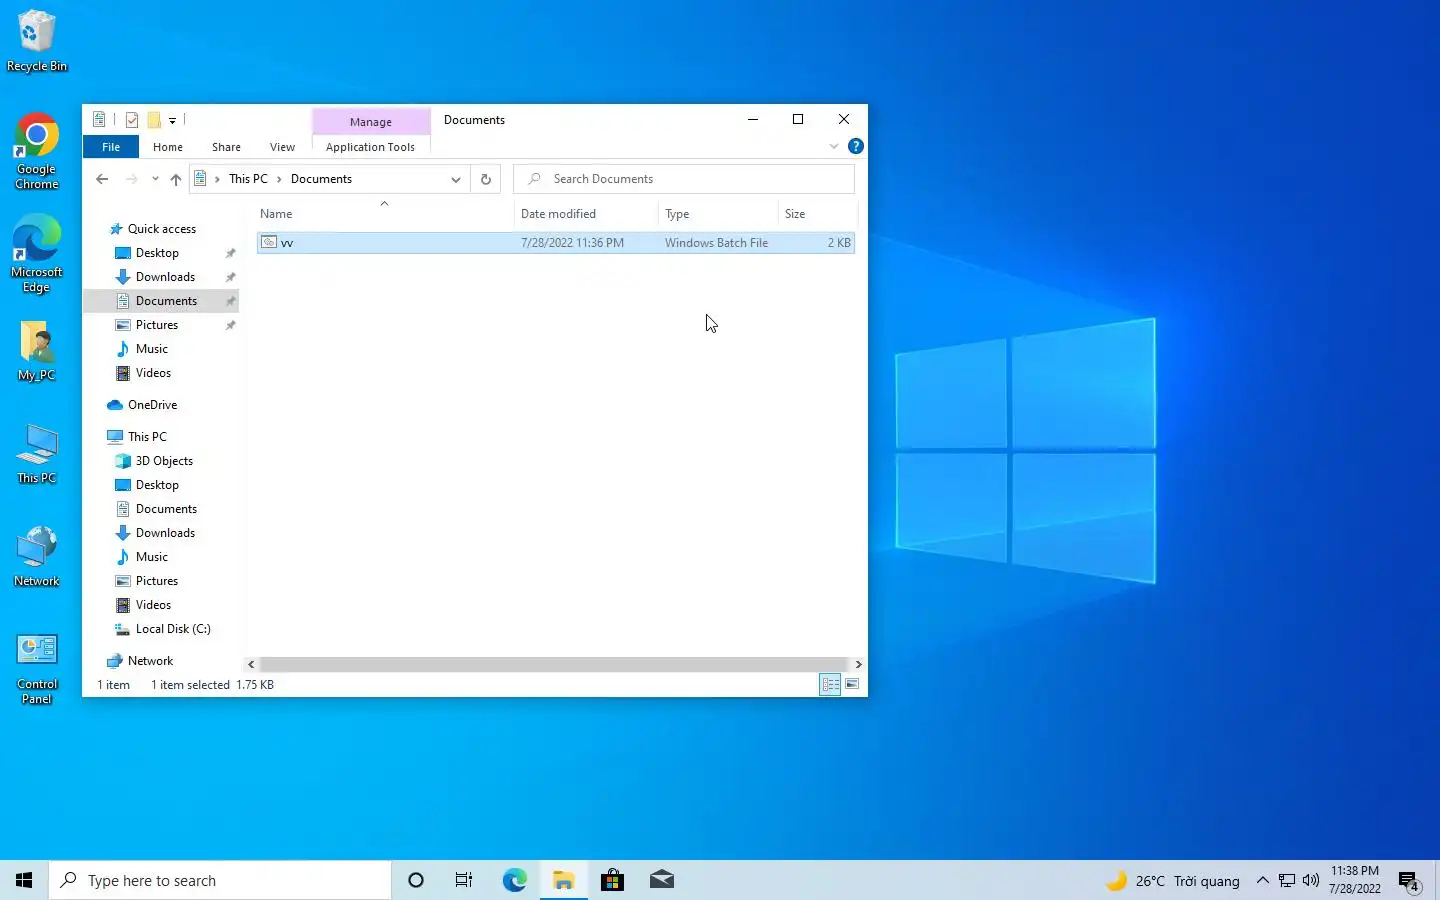This screenshot has height=900, width=1440.
Task: Open Microsoft Store from the taskbar
Action: [x=612, y=880]
